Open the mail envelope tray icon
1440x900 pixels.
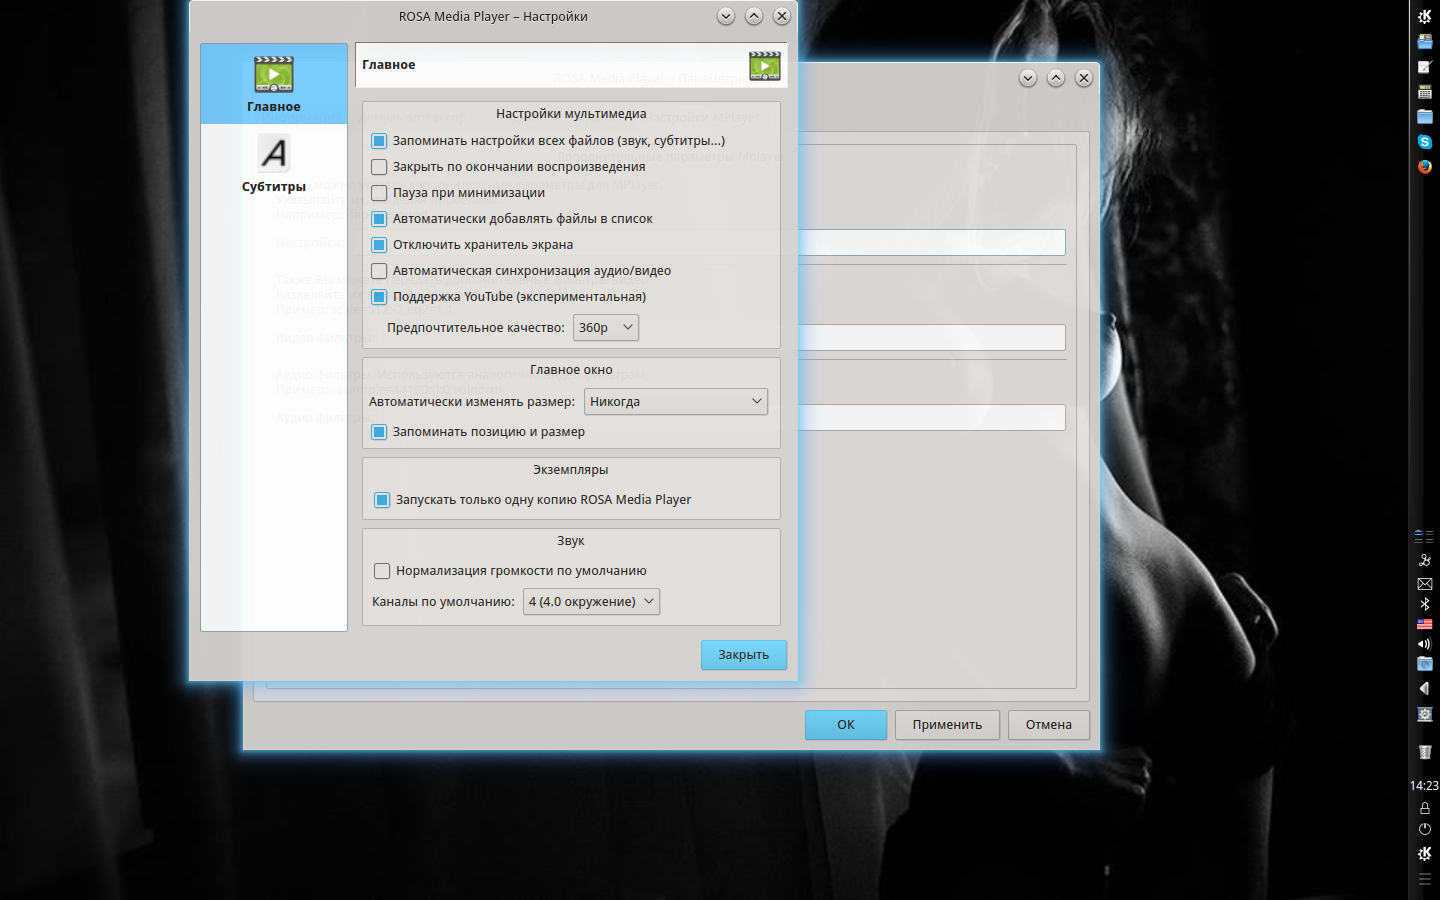click(1425, 584)
